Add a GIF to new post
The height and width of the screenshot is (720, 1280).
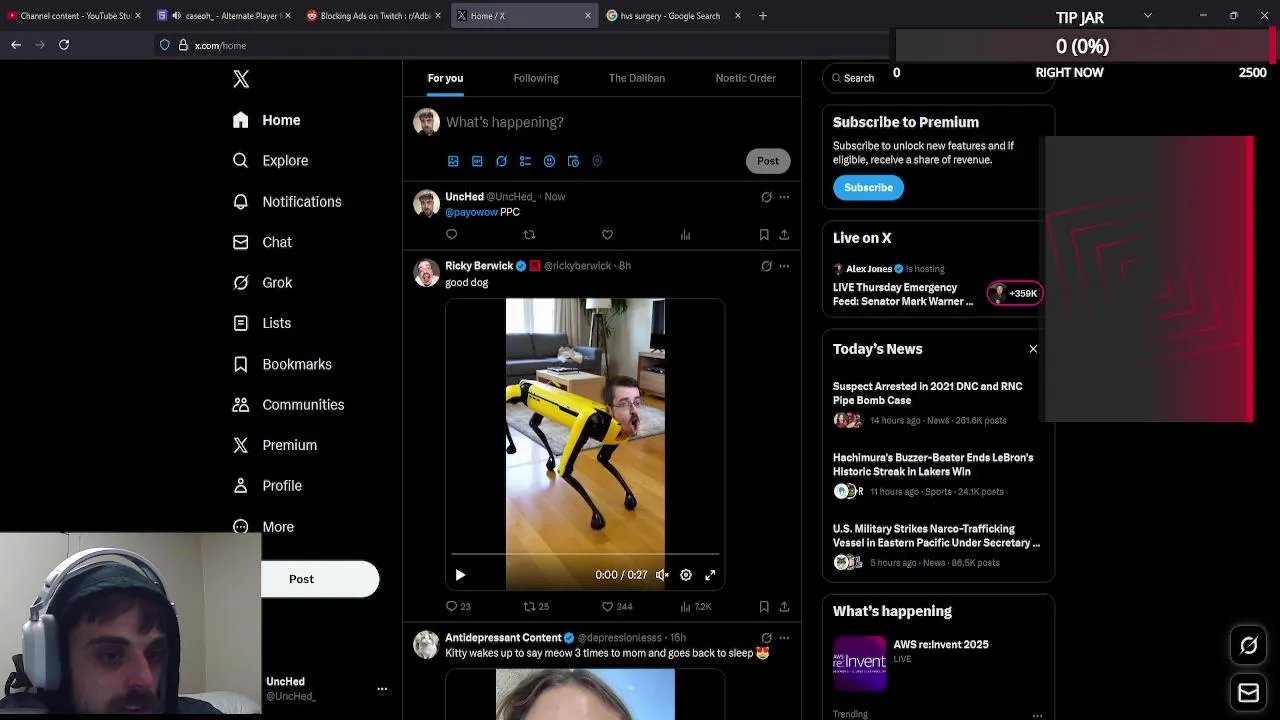point(477,161)
